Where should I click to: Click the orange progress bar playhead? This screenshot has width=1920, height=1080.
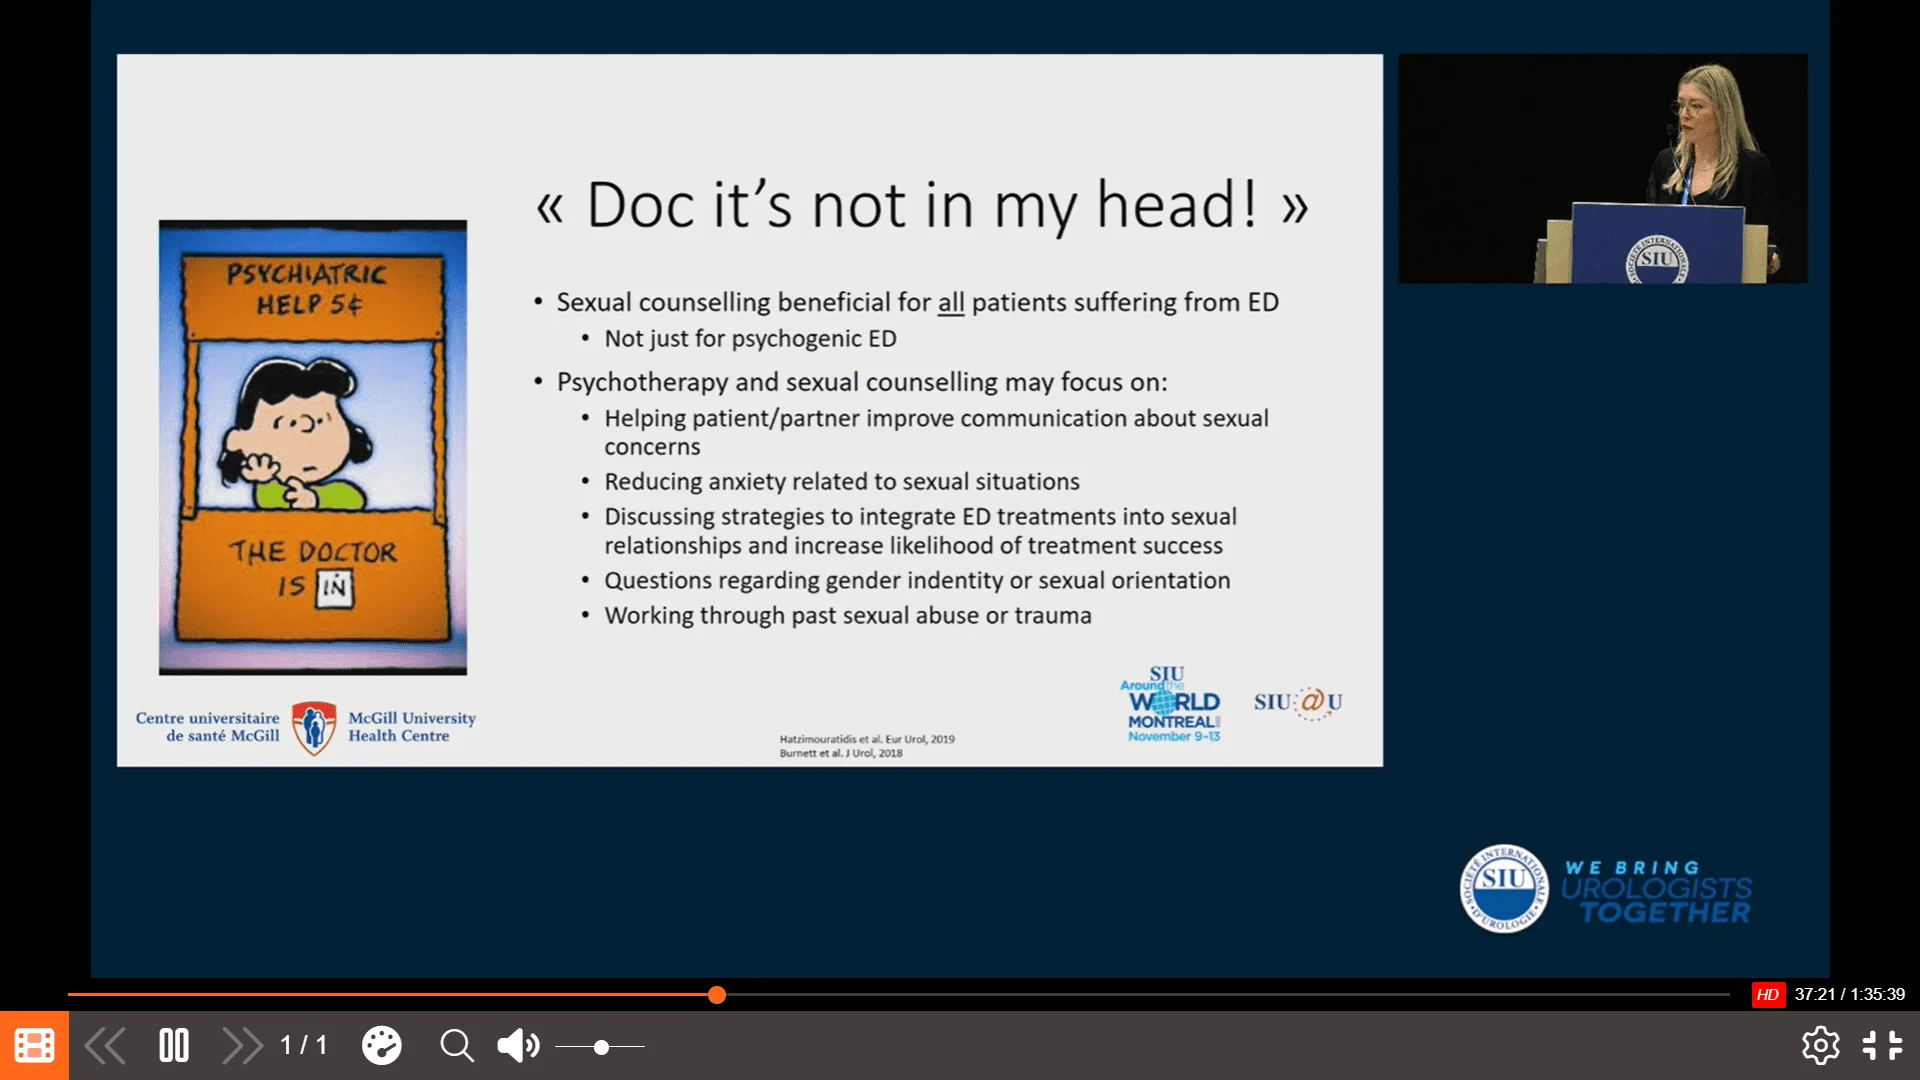717,994
